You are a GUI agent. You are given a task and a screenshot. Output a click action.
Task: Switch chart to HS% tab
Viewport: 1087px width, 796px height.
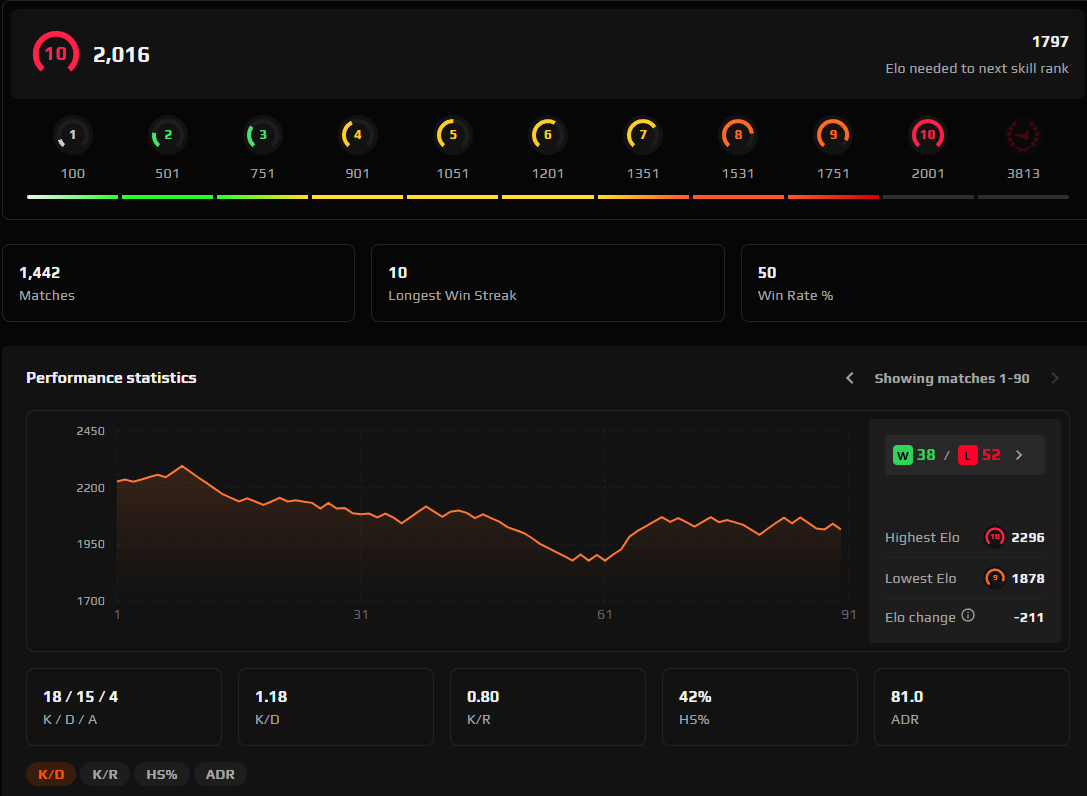[x=162, y=774]
